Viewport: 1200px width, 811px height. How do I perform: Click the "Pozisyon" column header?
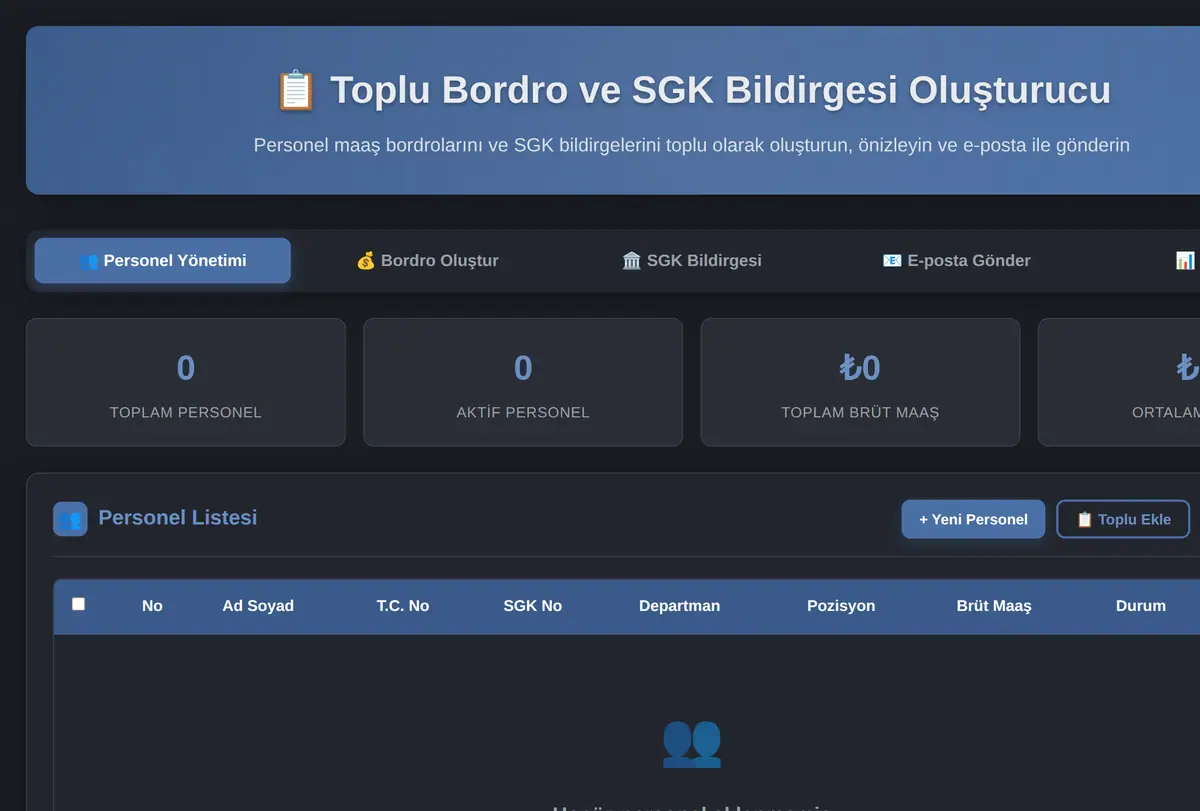841,606
